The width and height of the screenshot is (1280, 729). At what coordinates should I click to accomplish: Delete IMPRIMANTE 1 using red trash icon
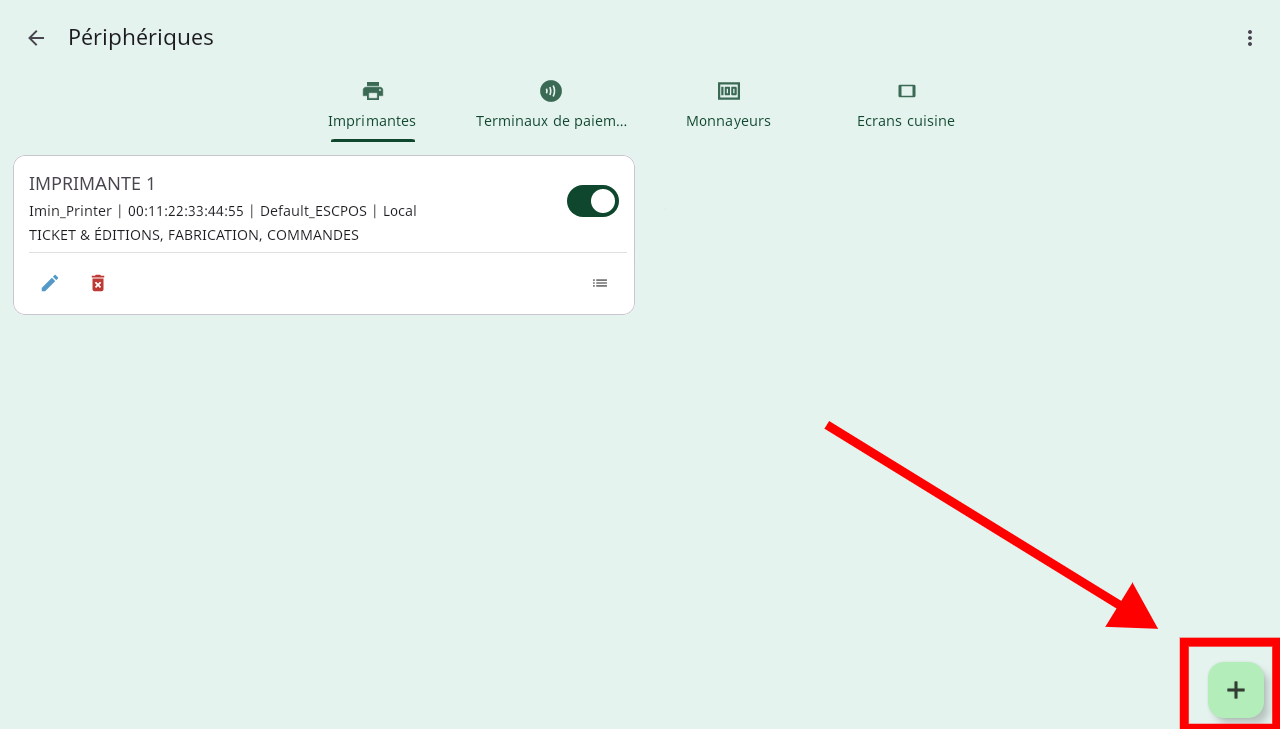pos(98,283)
